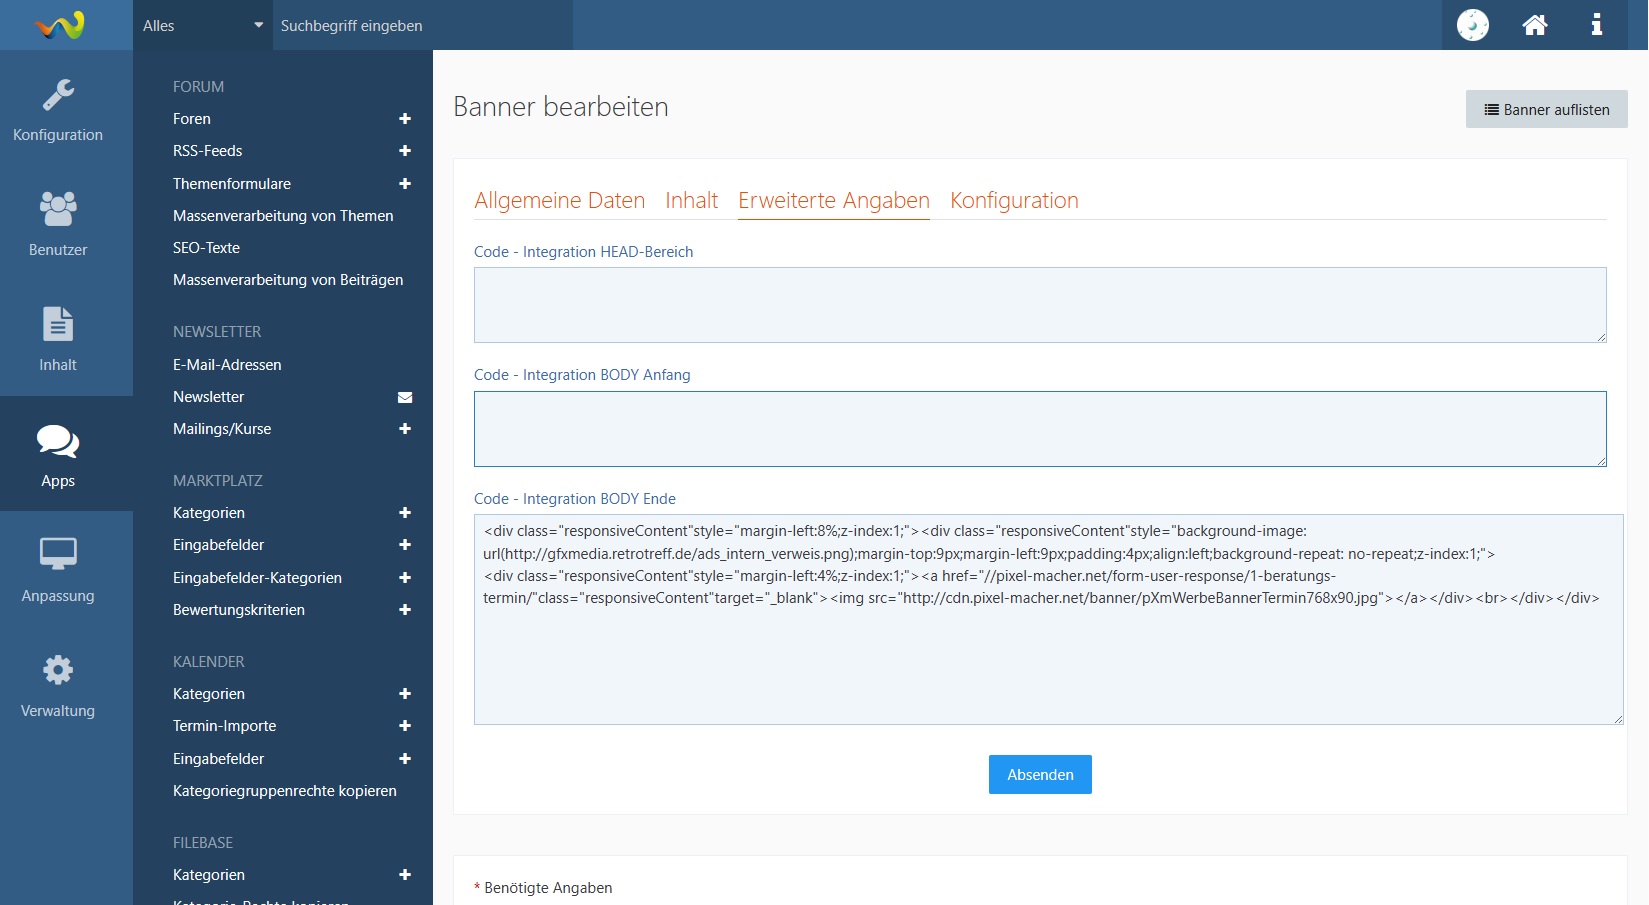Click the plus next to Themenformulare
Screen dimensions: 1649x905
point(405,184)
